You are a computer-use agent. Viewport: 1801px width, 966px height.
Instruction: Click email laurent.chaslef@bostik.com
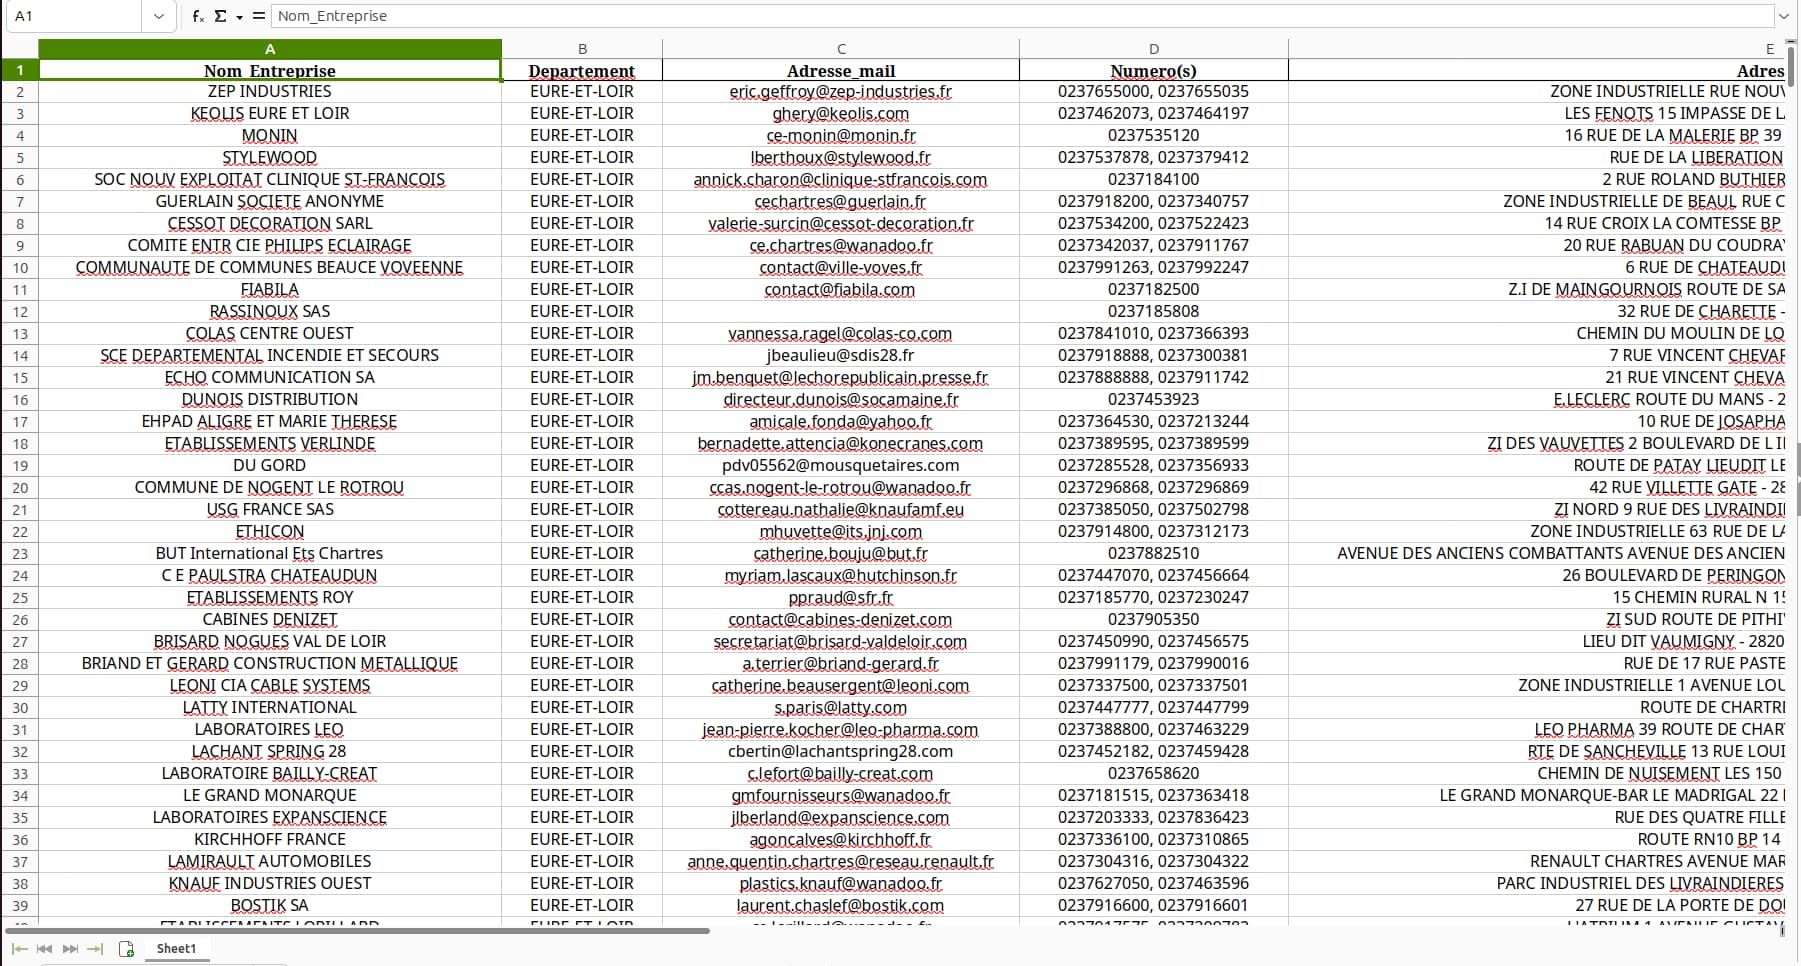[841, 906]
